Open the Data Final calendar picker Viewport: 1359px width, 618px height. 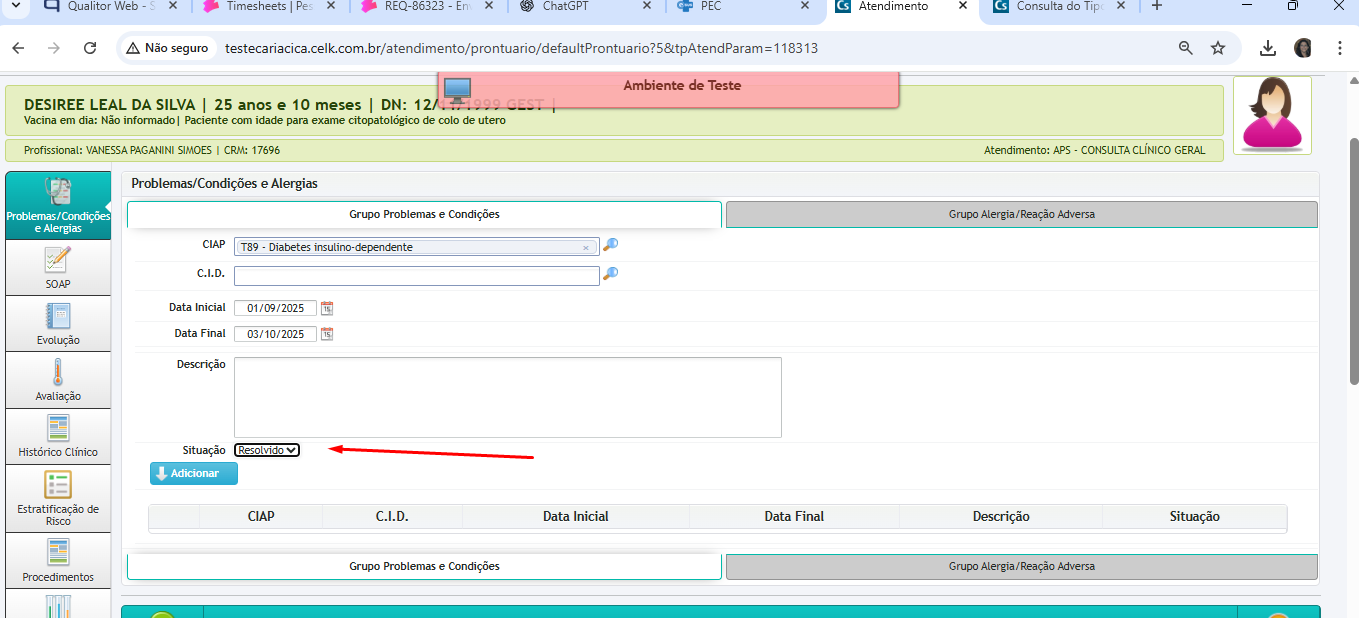[x=327, y=334]
